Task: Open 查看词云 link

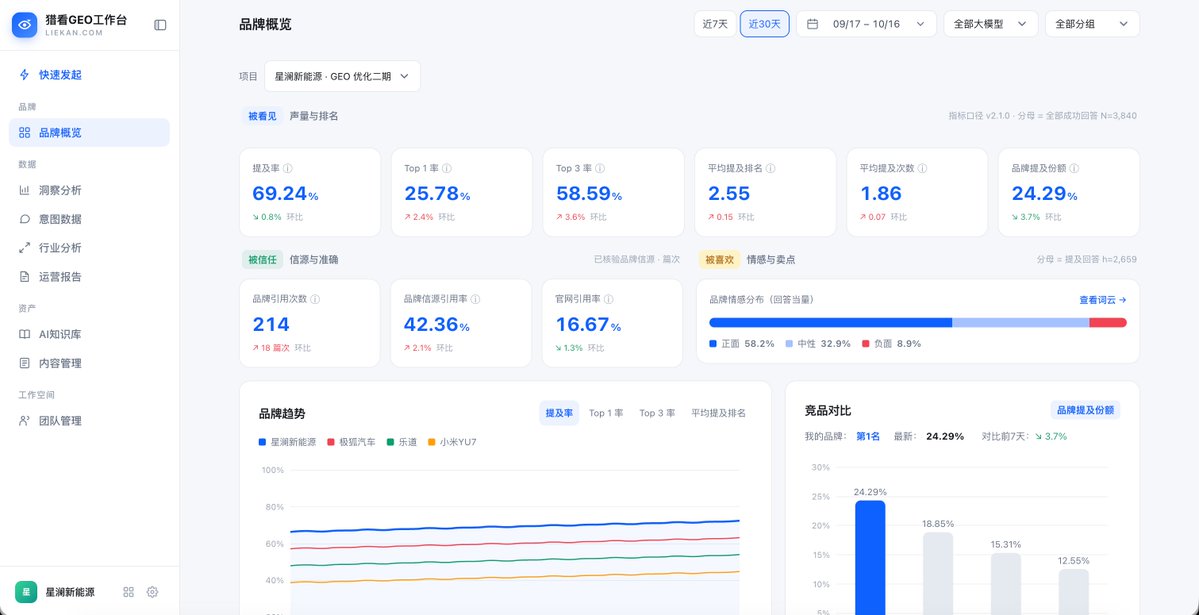Action: [1103, 300]
